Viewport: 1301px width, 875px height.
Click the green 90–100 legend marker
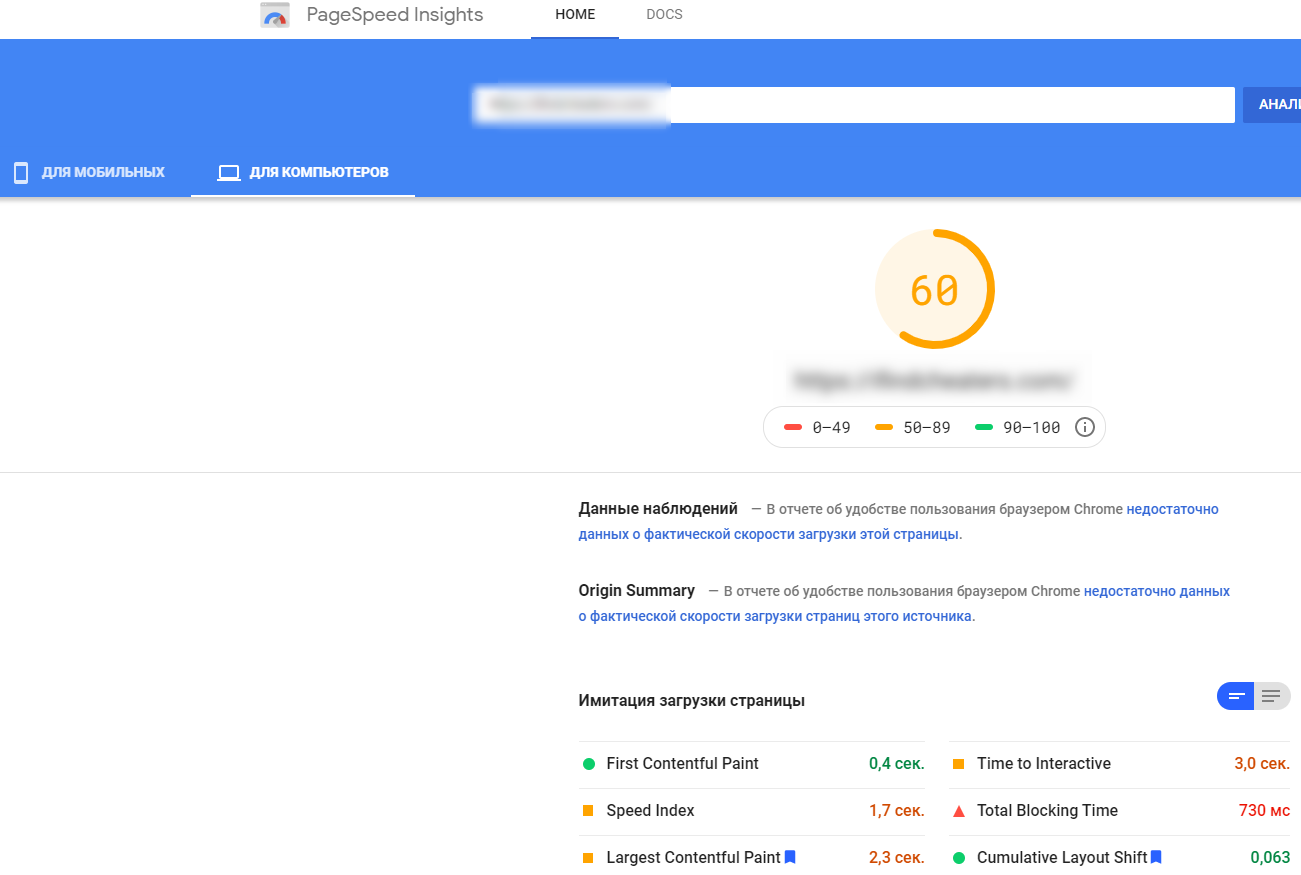(984, 427)
